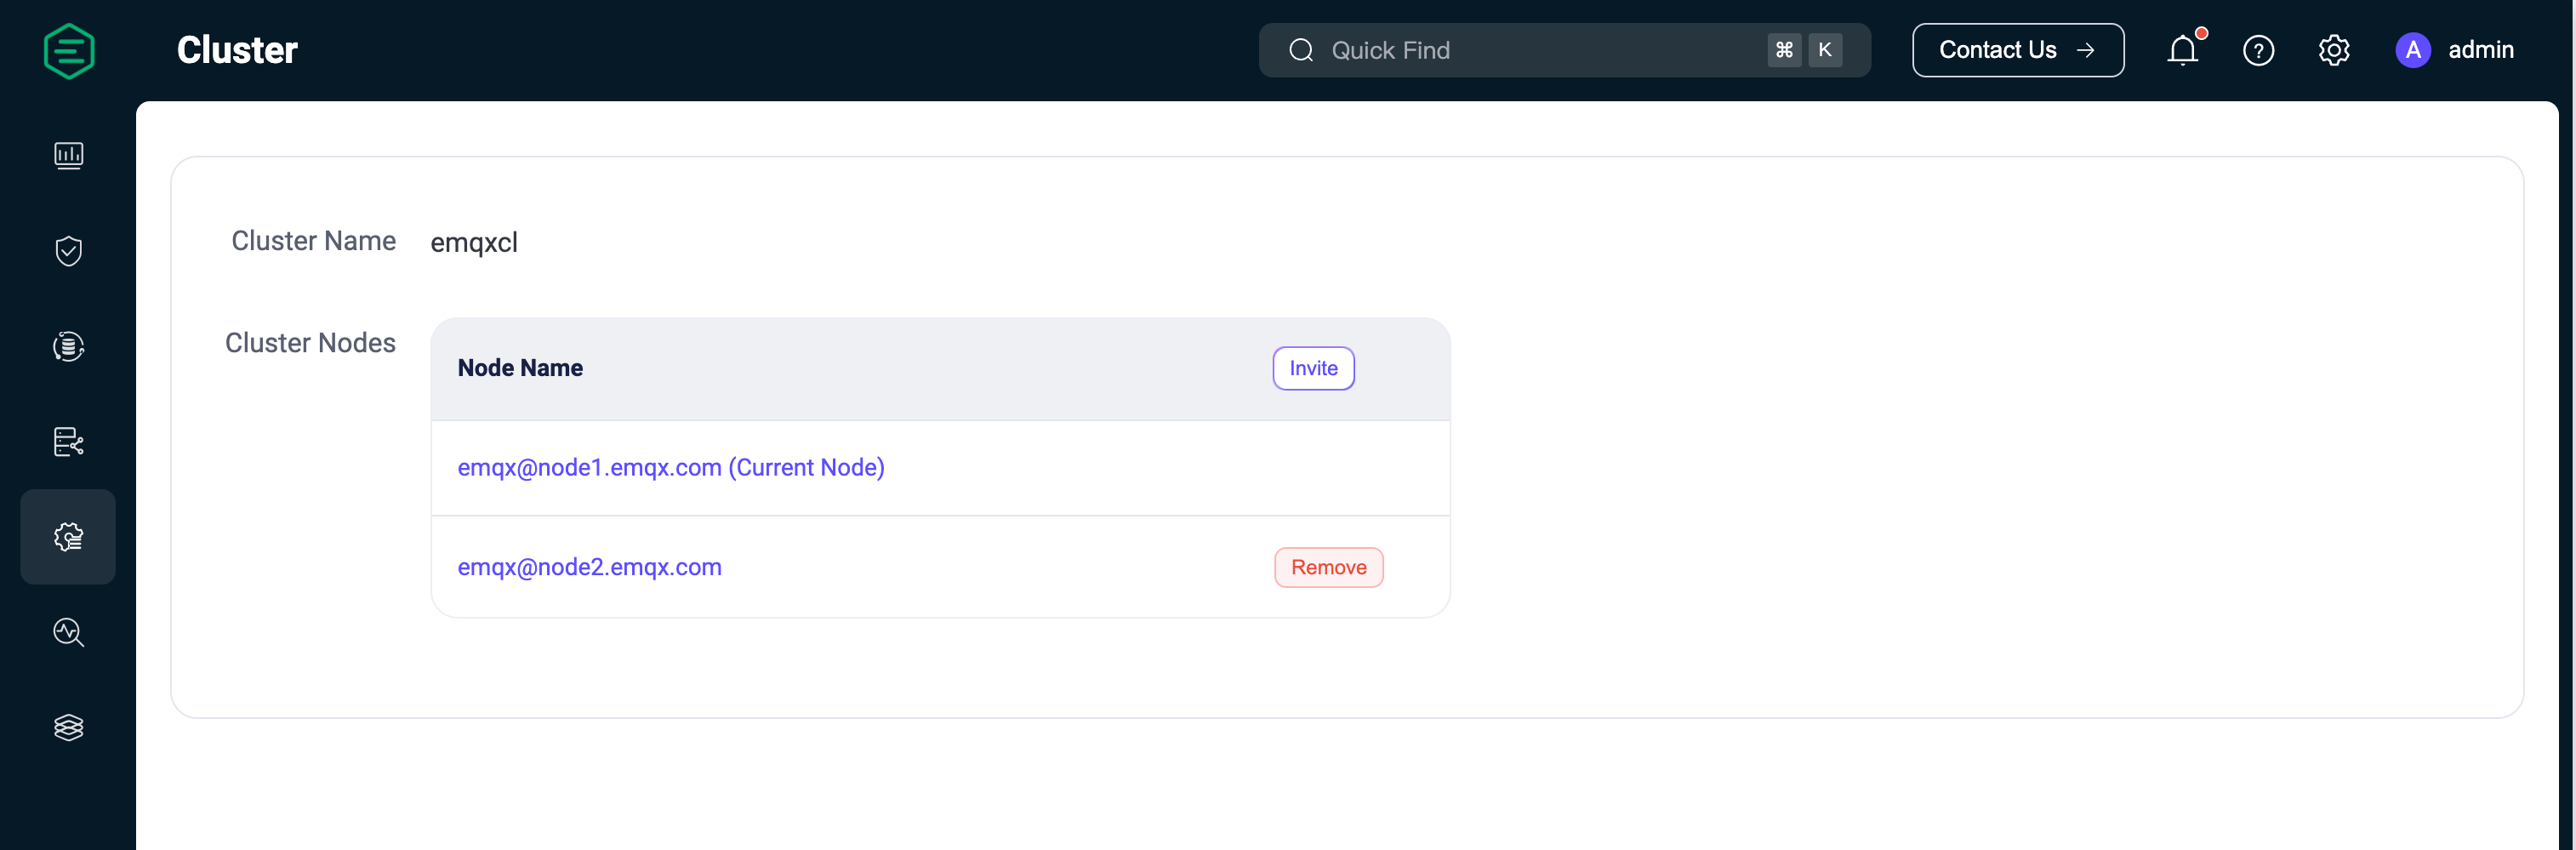
Task: Select the highlighted gear sidebar icon
Action: pyautogui.click(x=68, y=537)
